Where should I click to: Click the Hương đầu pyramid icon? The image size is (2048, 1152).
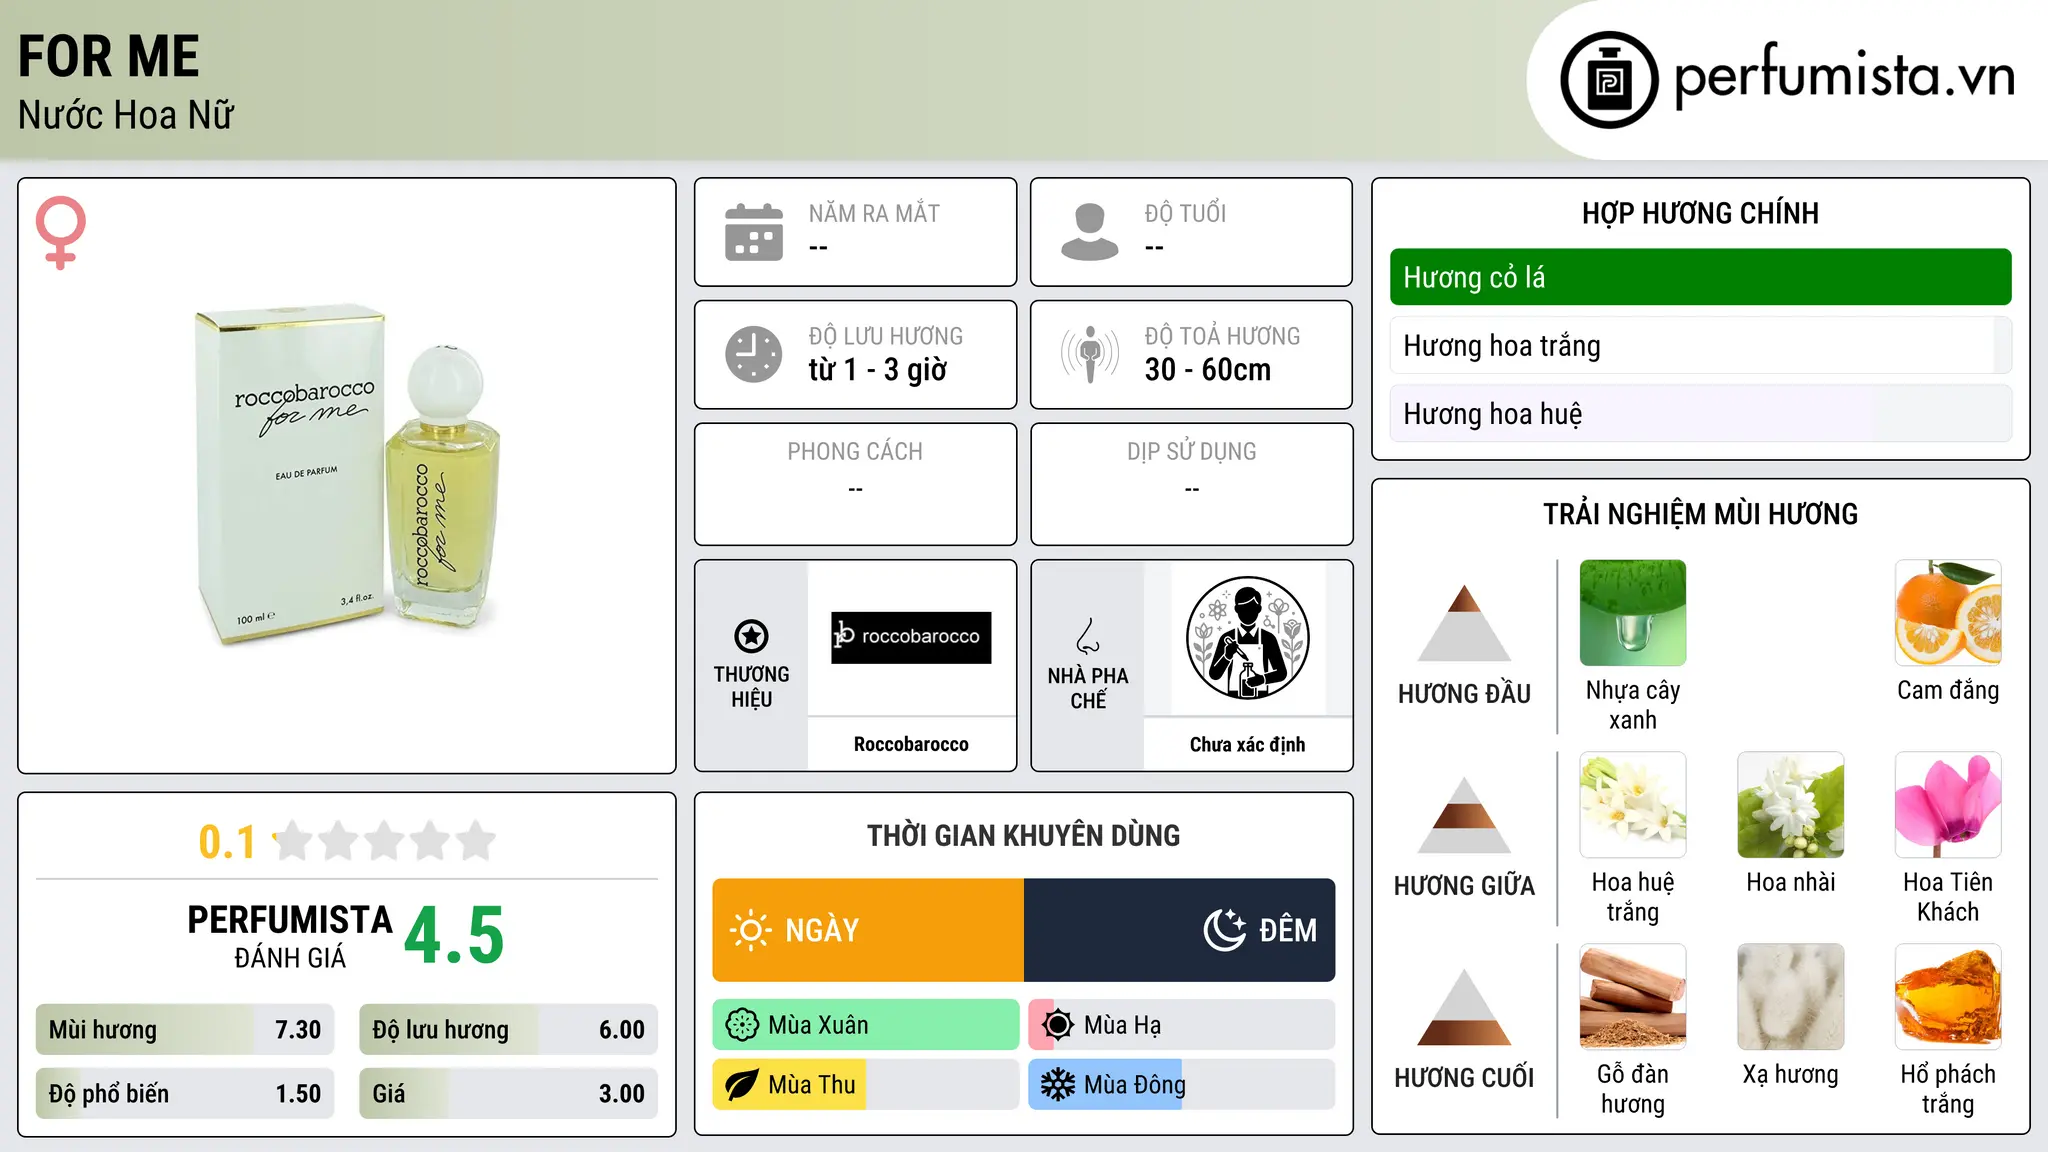pos(1464,623)
